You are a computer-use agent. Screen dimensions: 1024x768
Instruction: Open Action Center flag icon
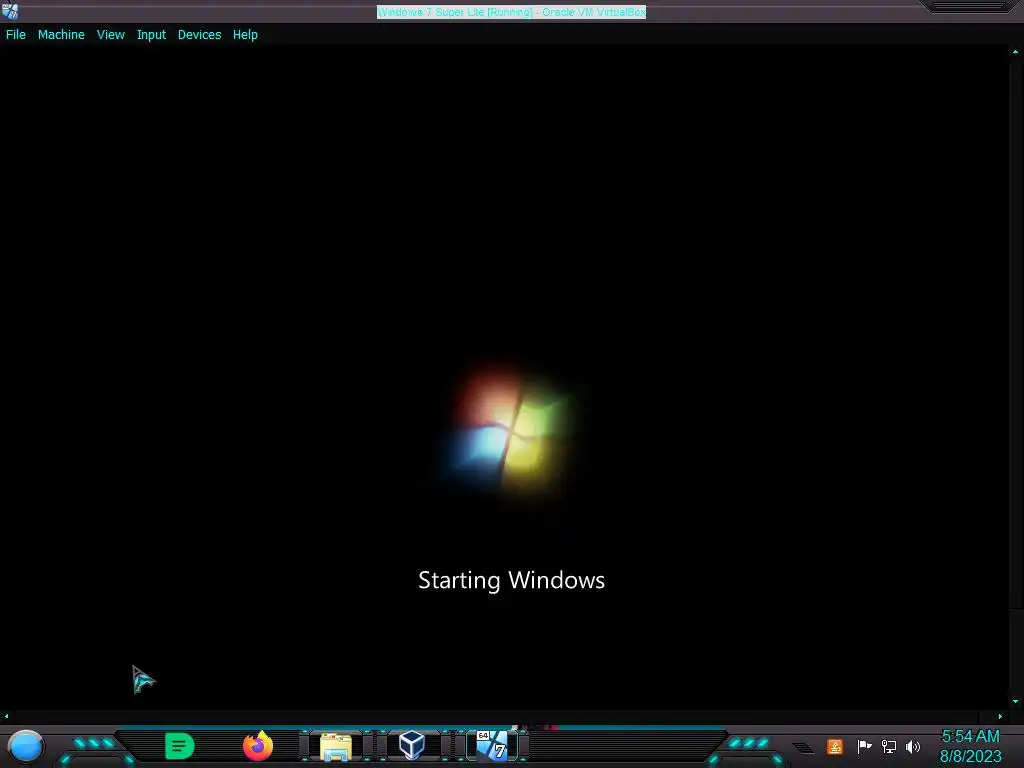click(x=864, y=746)
